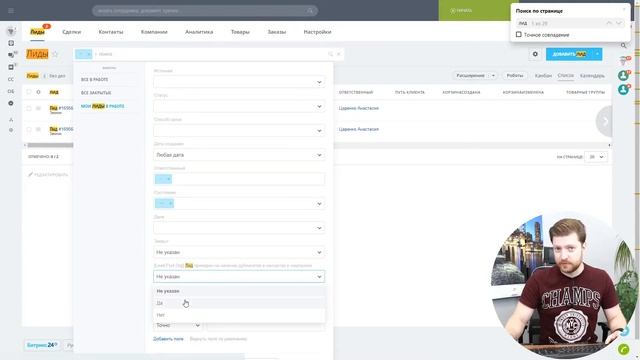Click the star next to Лиды title
This screenshot has height=360, width=640.
pyautogui.click(x=55, y=54)
